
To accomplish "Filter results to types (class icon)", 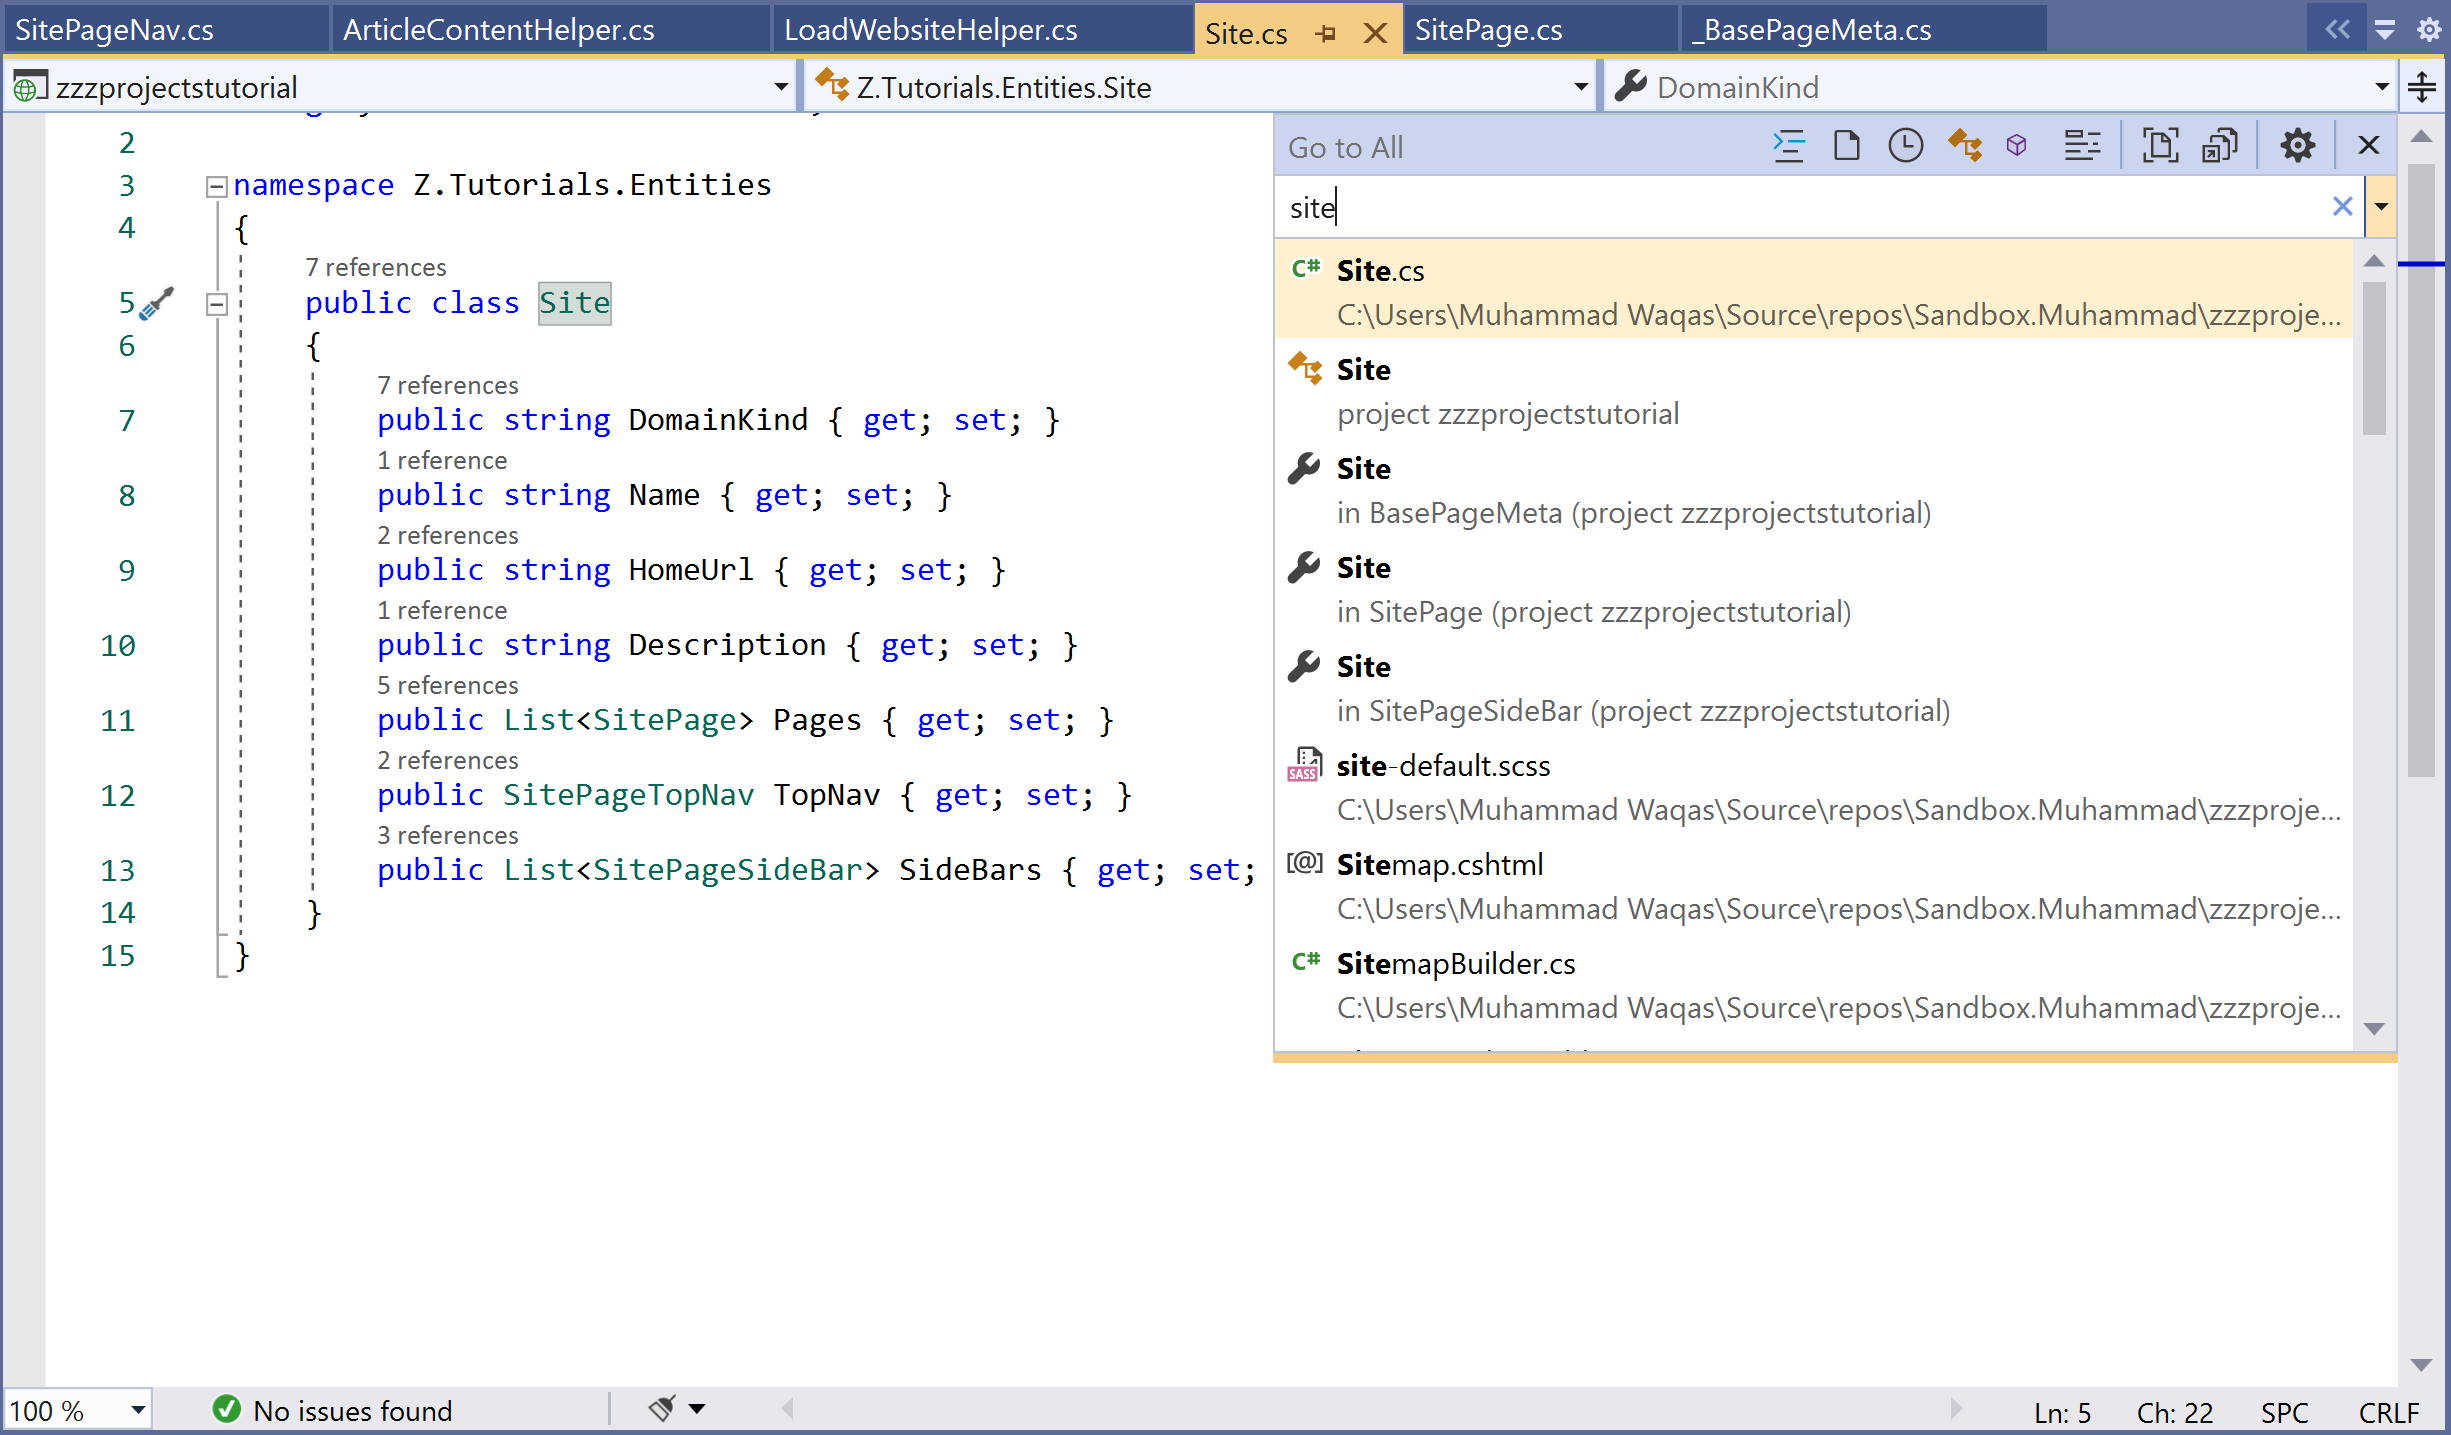I will [1964, 146].
